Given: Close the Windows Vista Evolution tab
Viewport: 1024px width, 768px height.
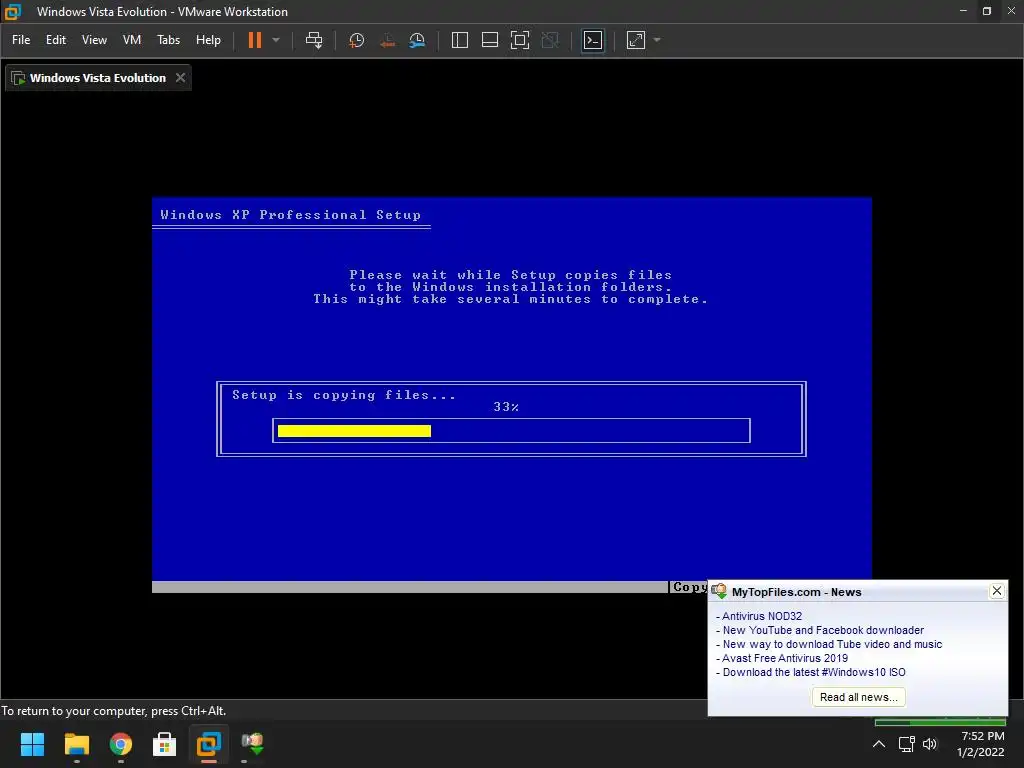Looking at the screenshot, I should [180, 78].
